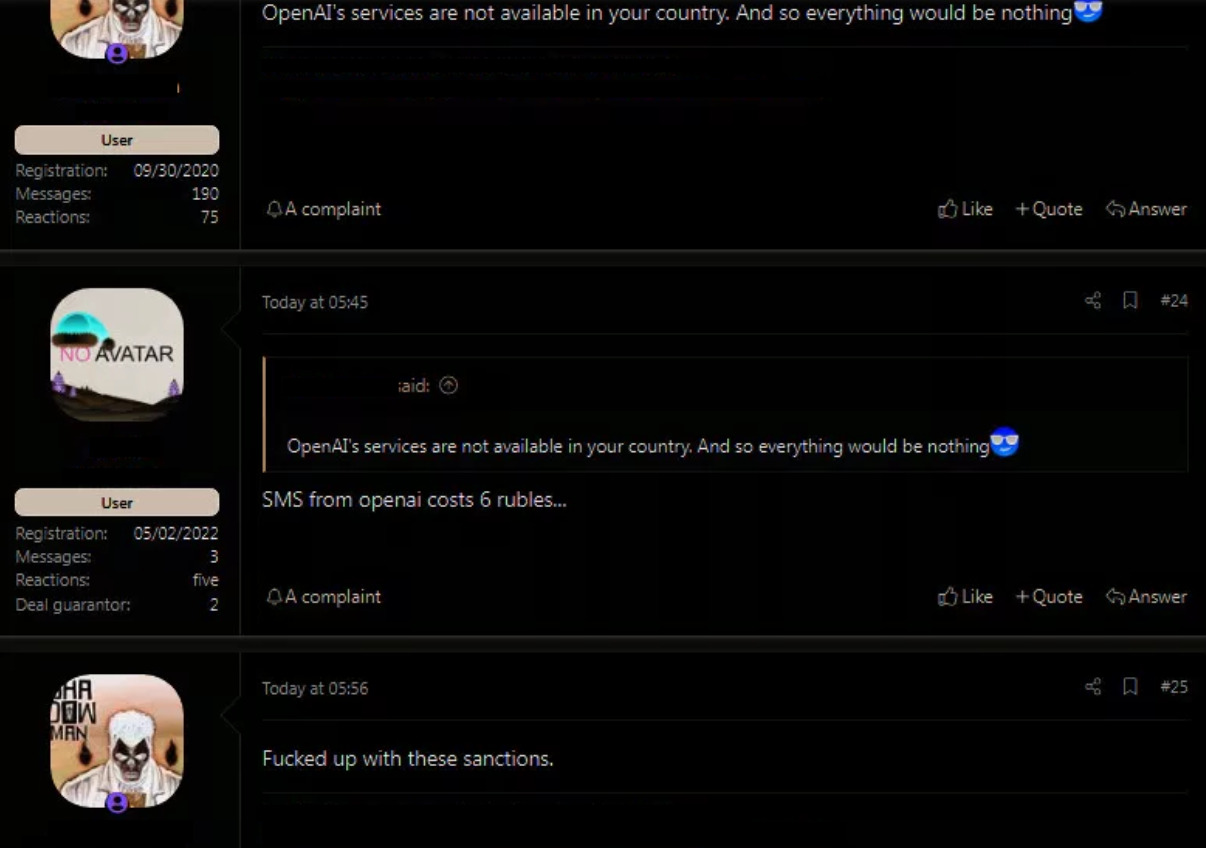Open permalink number #24
The width and height of the screenshot is (1206, 848).
pyautogui.click(x=1174, y=301)
